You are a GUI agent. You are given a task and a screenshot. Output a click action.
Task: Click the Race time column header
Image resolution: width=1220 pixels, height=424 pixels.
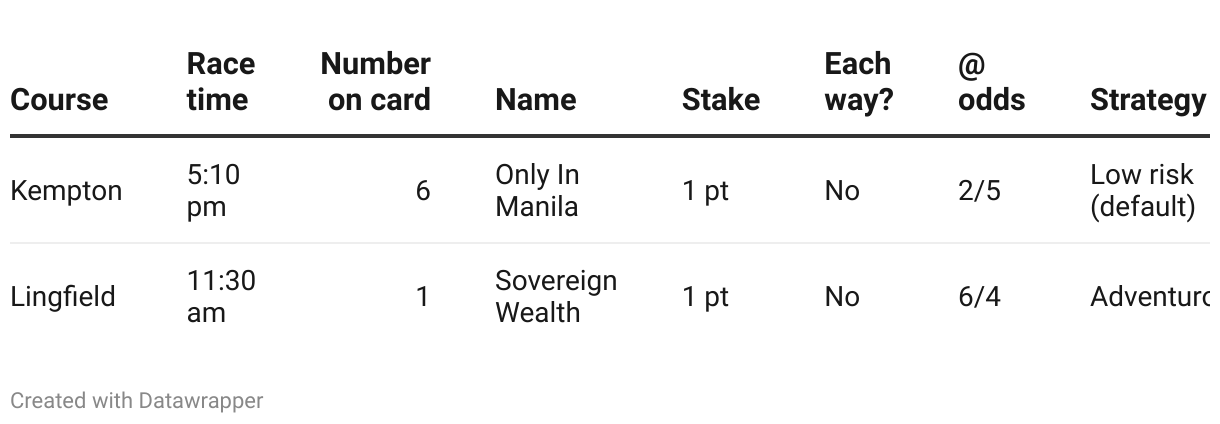pos(220,81)
